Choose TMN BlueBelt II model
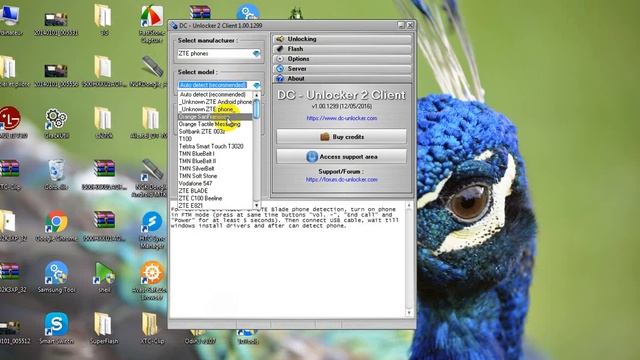The image size is (640, 360). pyautogui.click(x=215, y=161)
